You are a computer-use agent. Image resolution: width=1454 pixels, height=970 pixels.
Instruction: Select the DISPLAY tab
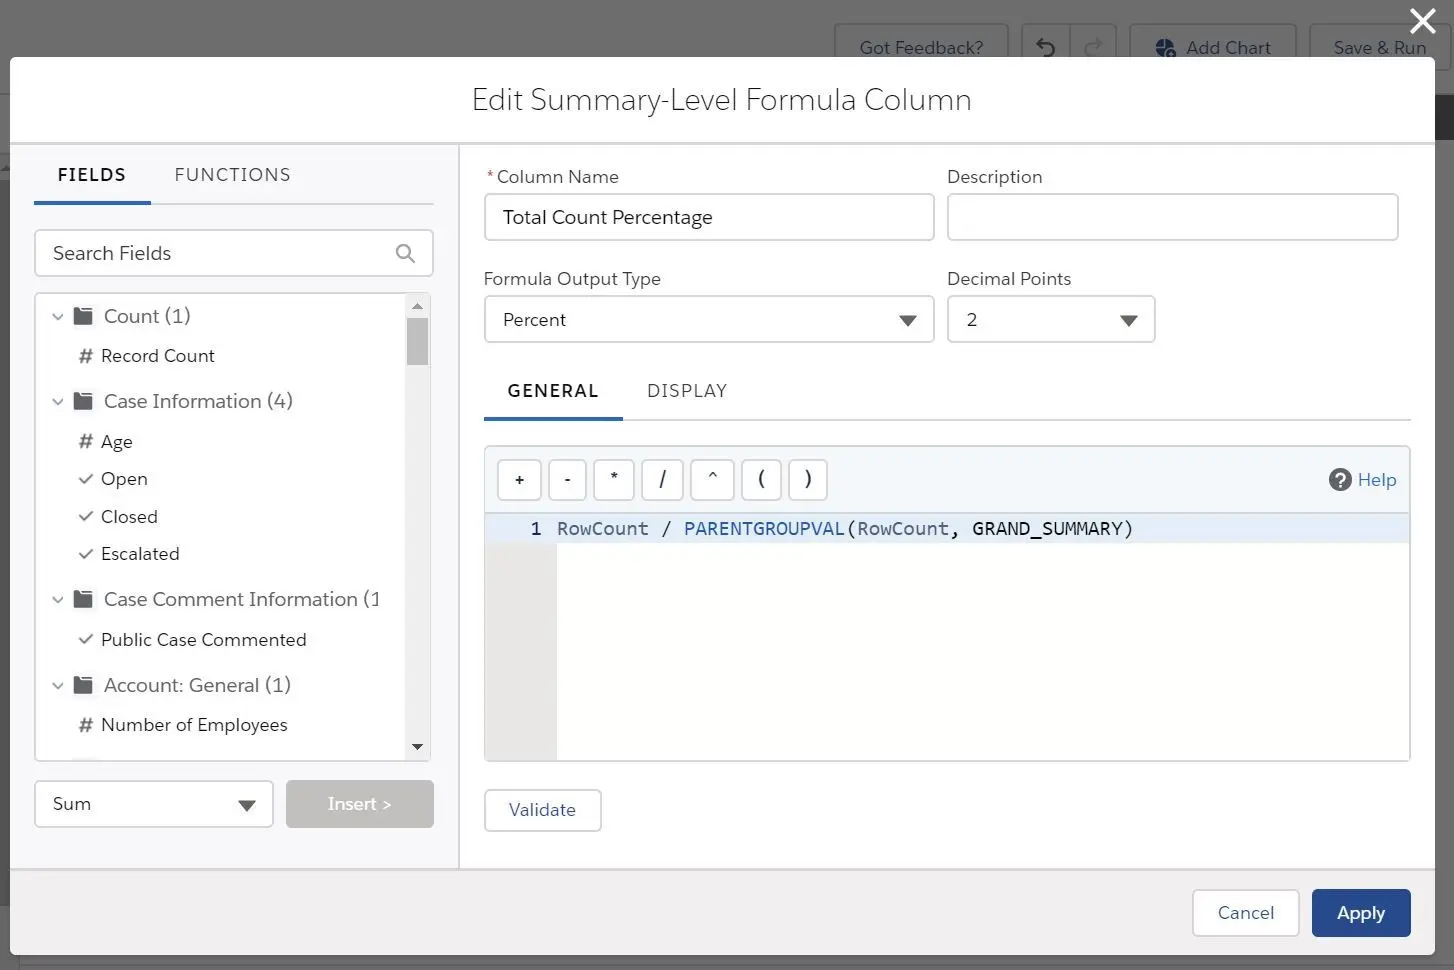coord(687,391)
